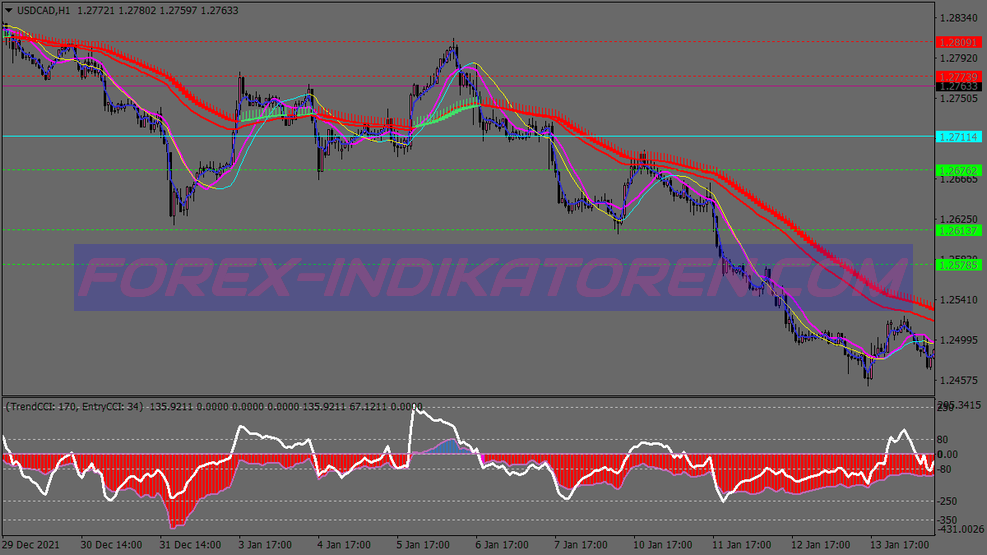Select the red 1.27739 price label

[x=959, y=77]
